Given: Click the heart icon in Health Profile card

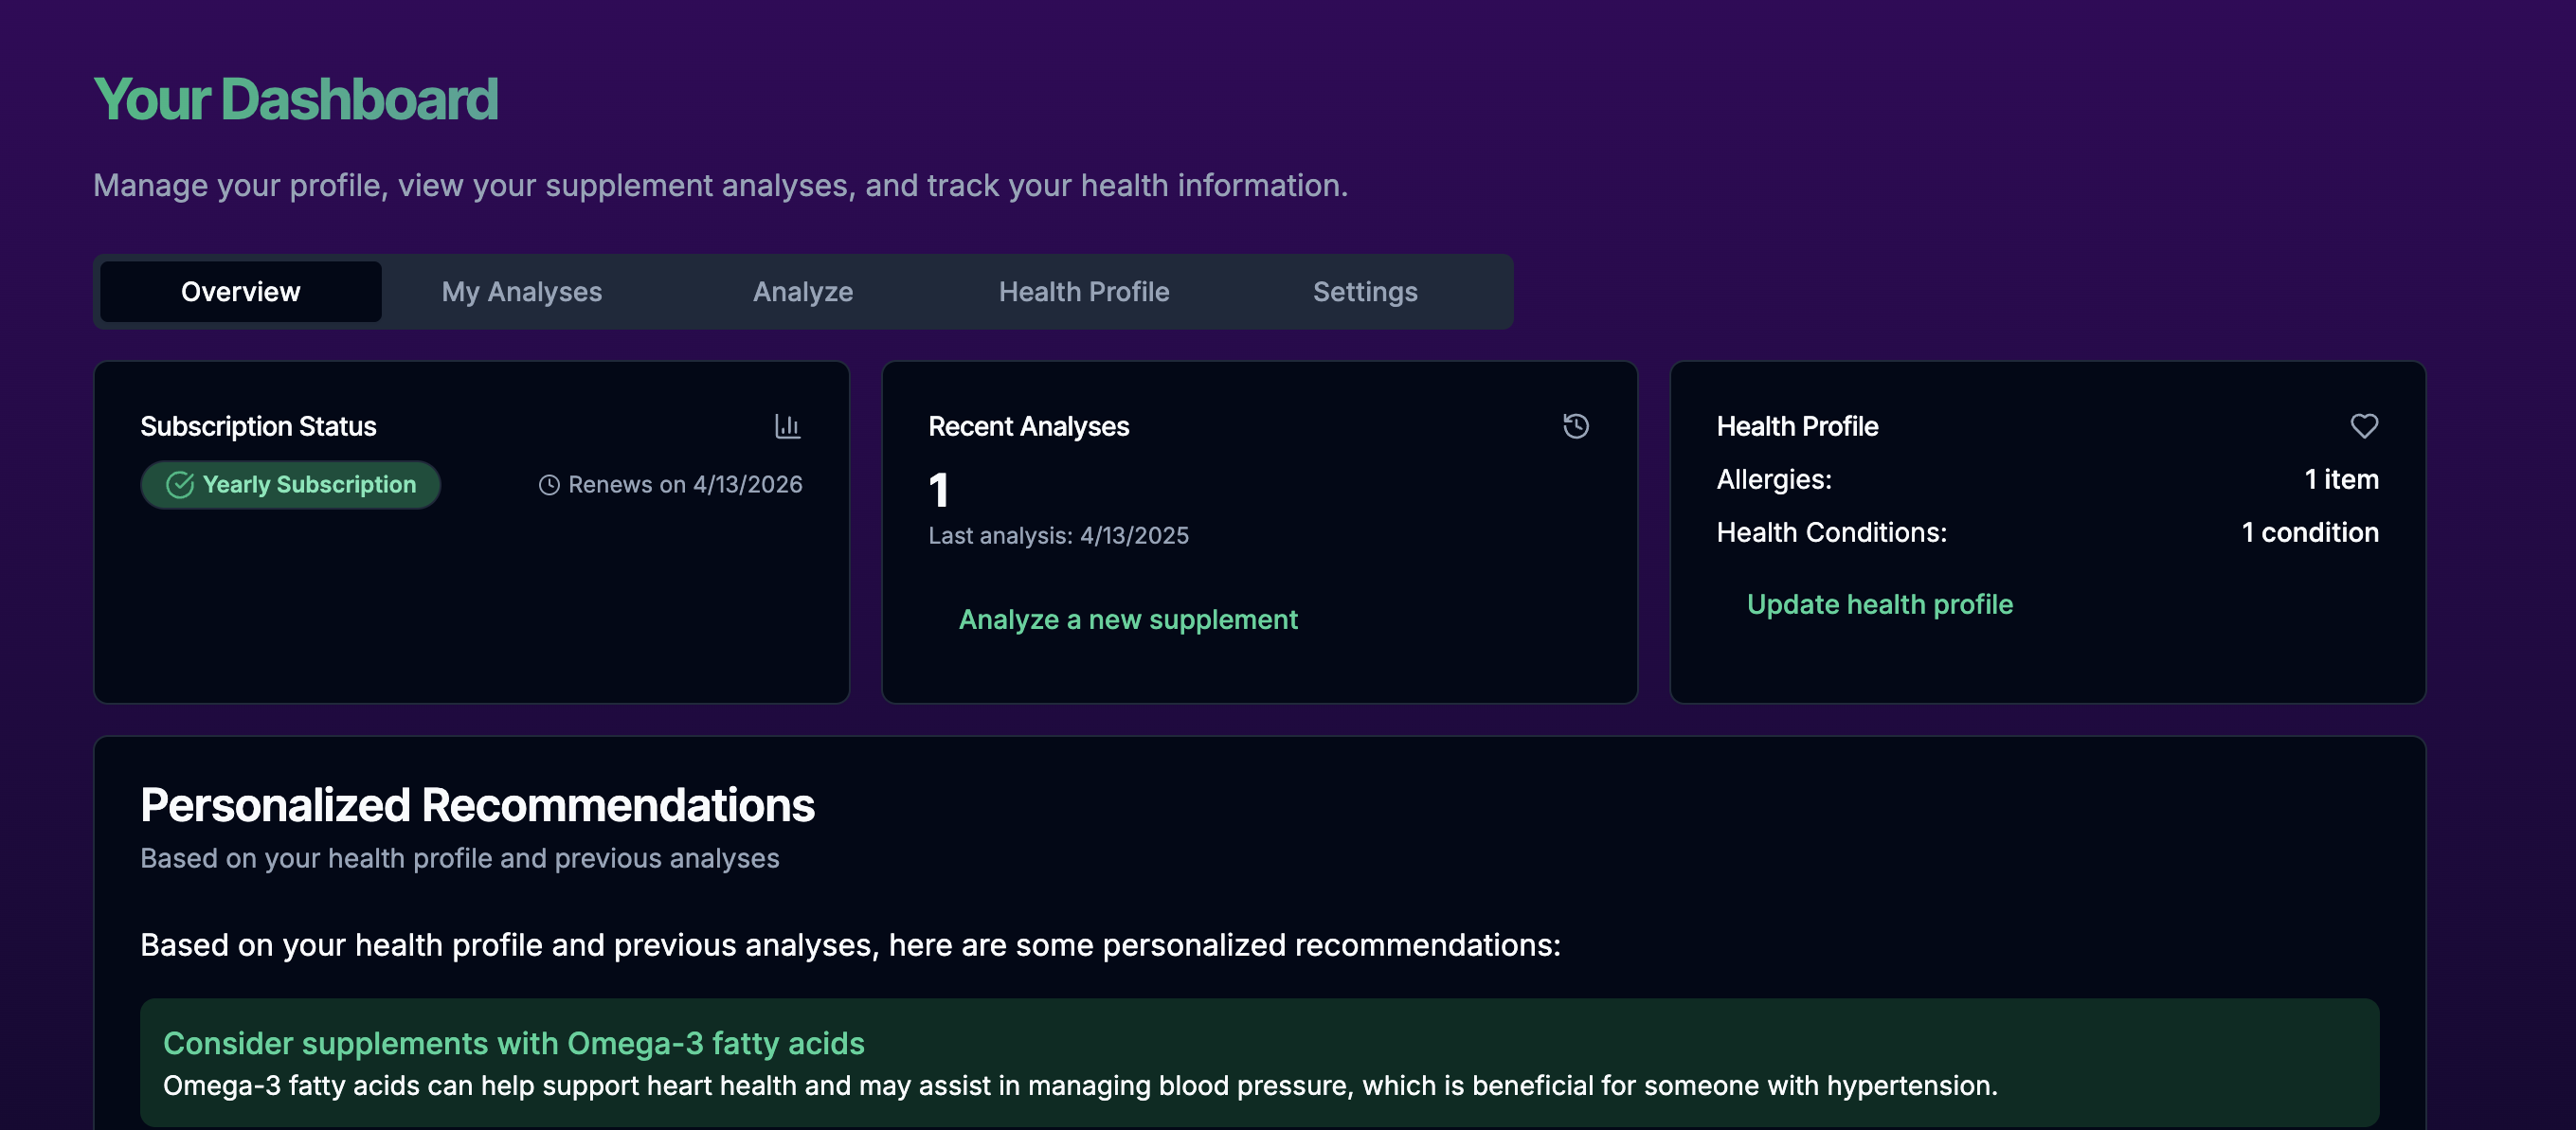Looking at the screenshot, I should tap(2363, 426).
